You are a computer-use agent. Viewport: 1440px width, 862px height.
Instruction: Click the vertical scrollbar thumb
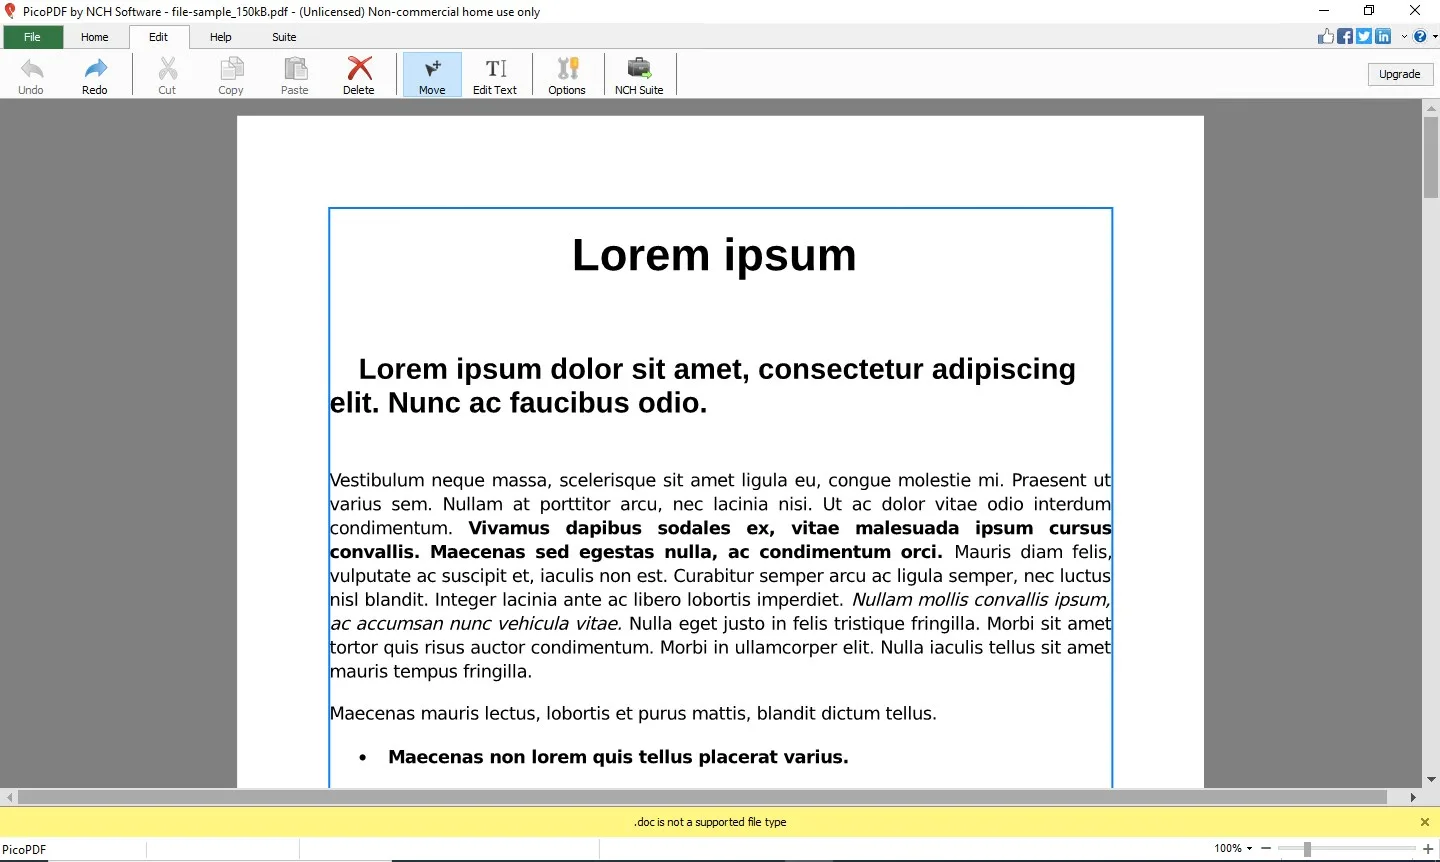(x=1431, y=156)
